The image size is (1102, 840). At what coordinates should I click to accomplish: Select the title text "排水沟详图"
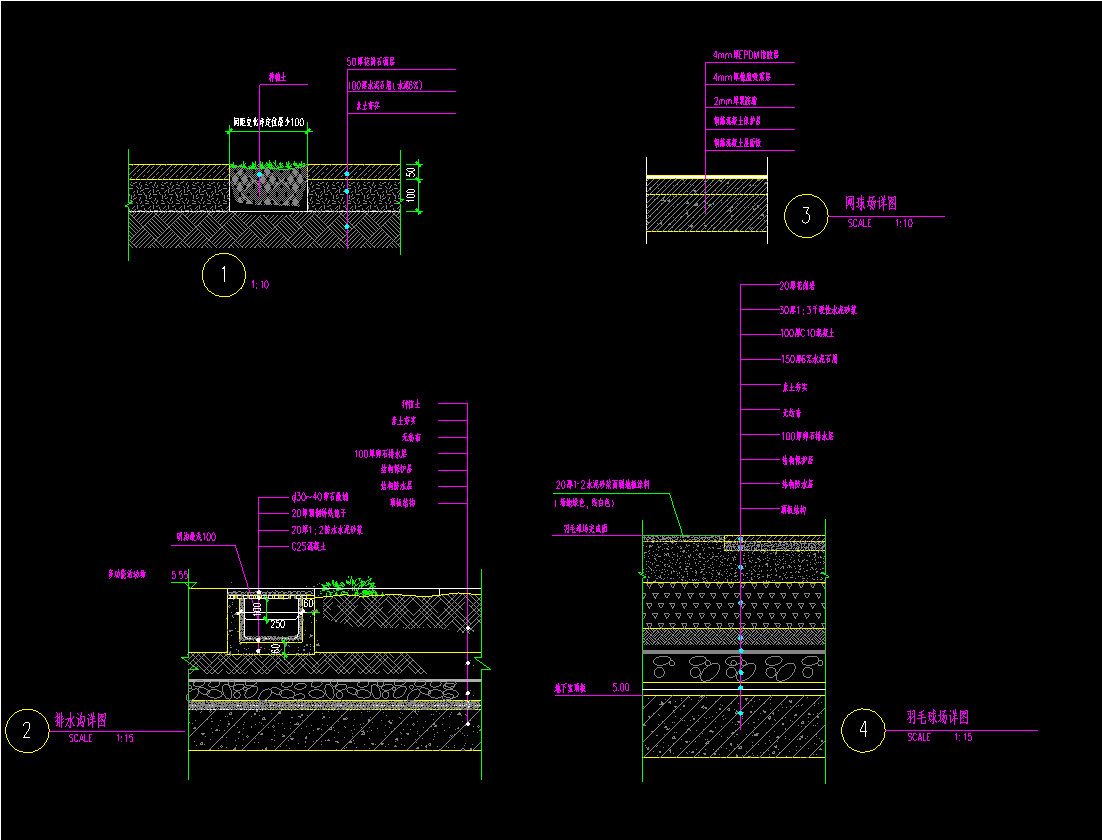coord(81,721)
